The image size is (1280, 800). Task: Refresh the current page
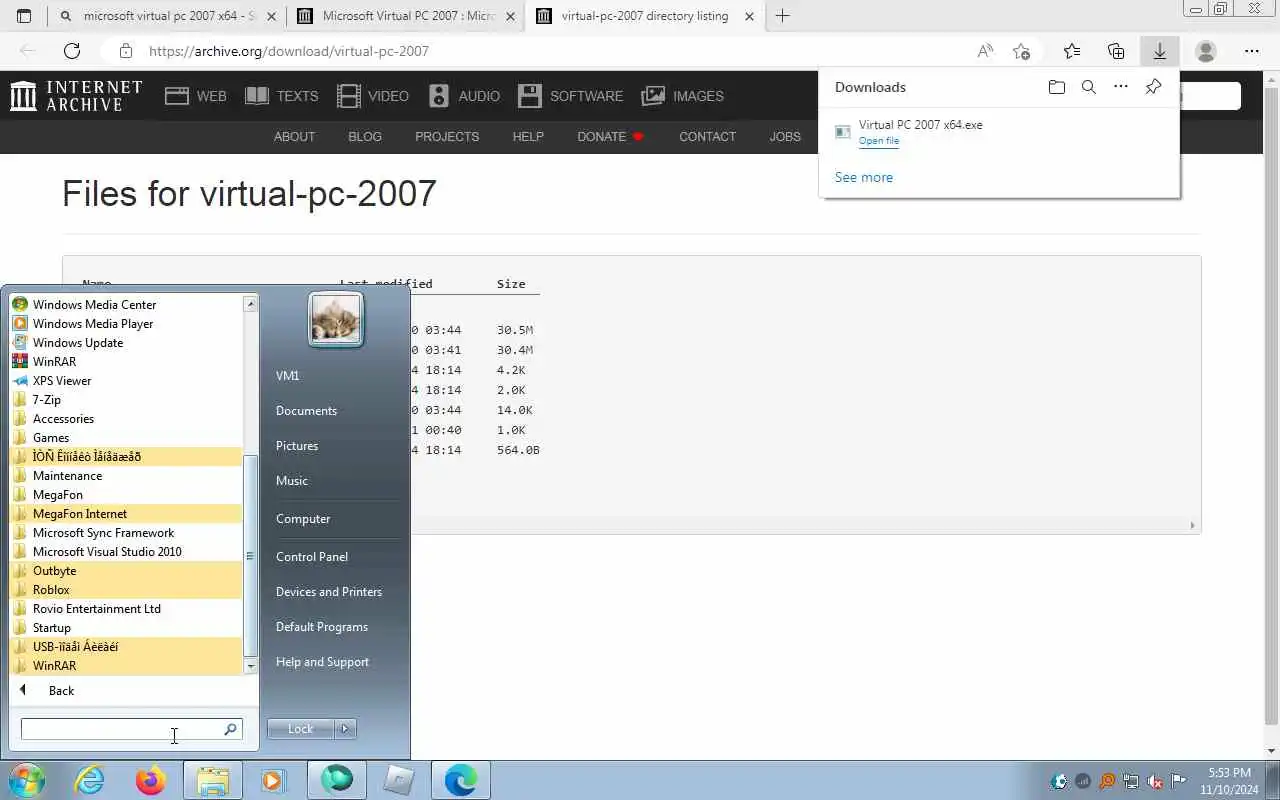coord(72,51)
